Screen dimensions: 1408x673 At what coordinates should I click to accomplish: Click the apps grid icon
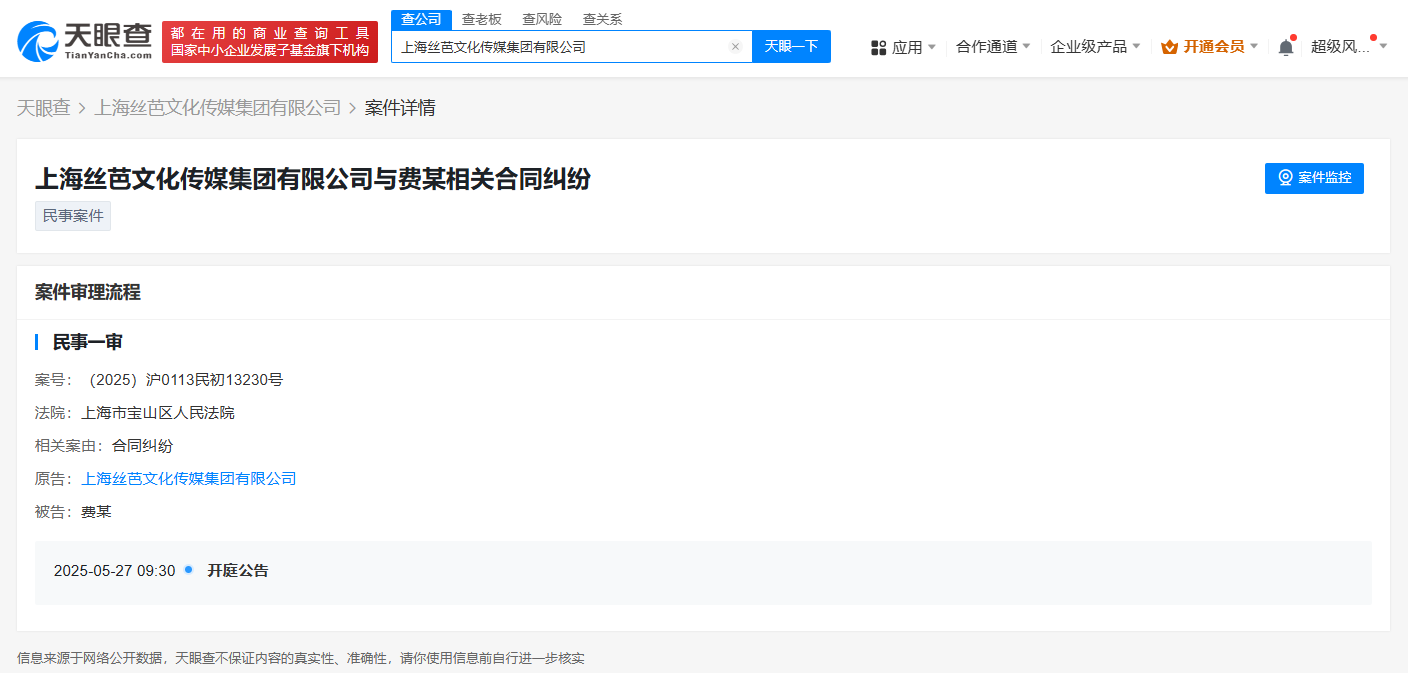coord(879,47)
